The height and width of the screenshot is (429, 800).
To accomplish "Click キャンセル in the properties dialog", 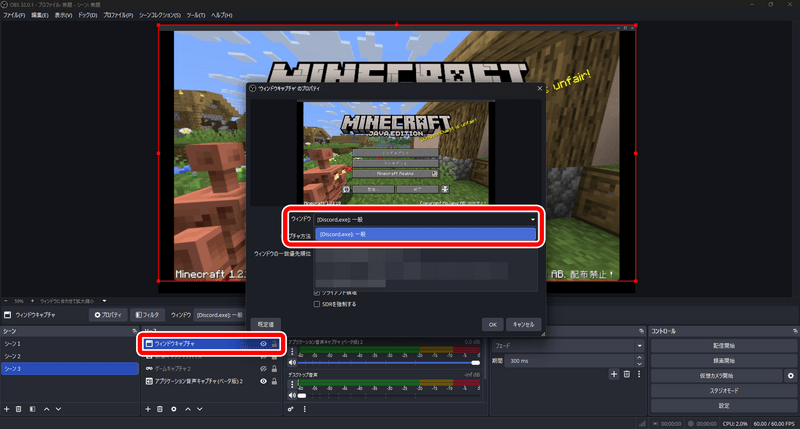I will (x=523, y=324).
